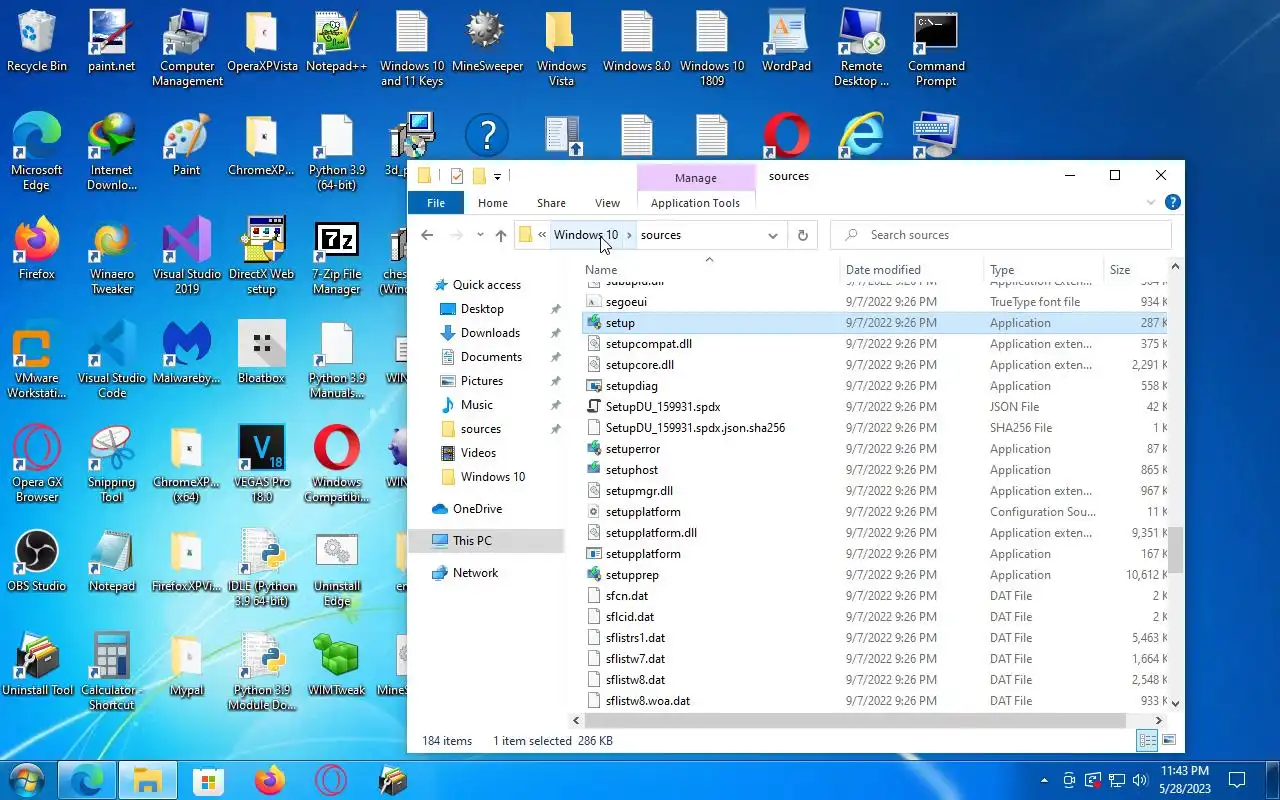Open Computer Management shortcut
The image size is (1280, 800).
click(x=187, y=49)
